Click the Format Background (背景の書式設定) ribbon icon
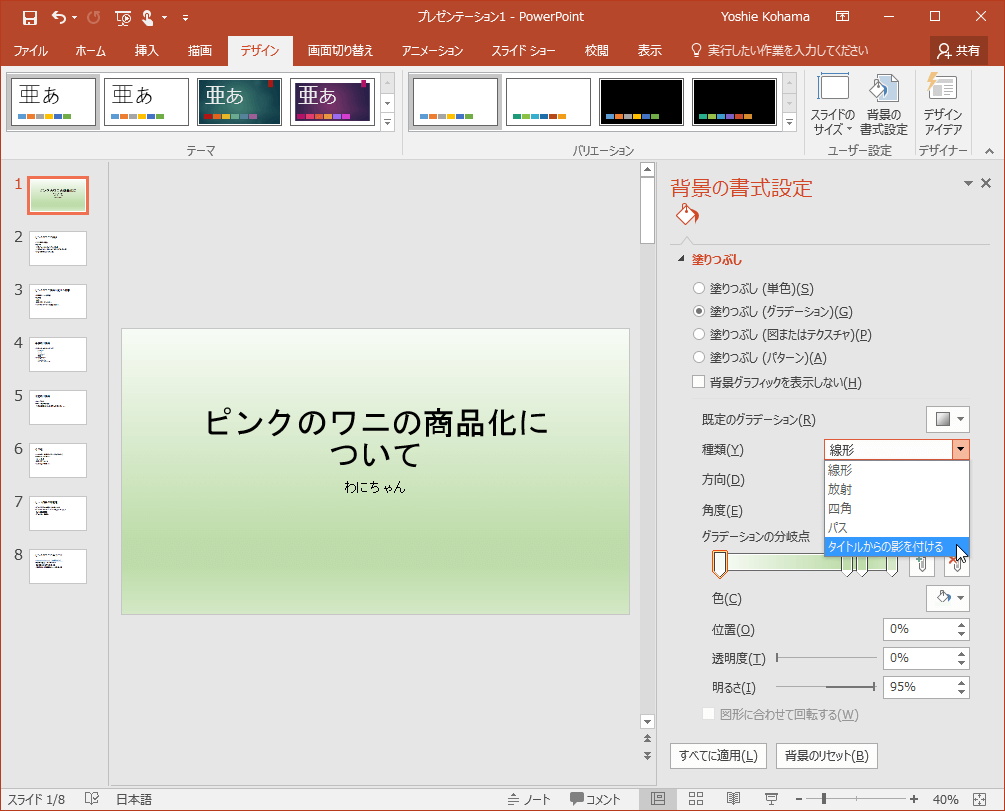The width and height of the screenshot is (1005, 811). click(884, 105)
